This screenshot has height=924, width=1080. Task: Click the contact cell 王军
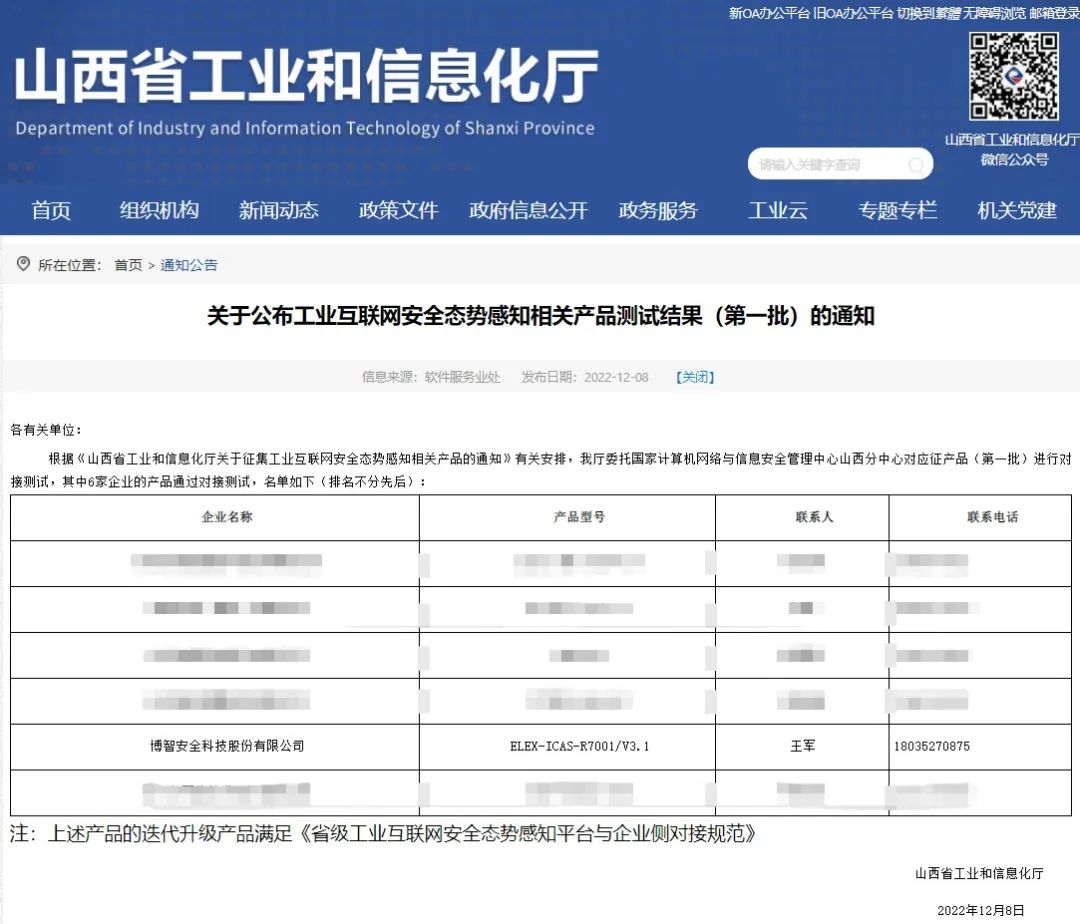click(803, 746)
